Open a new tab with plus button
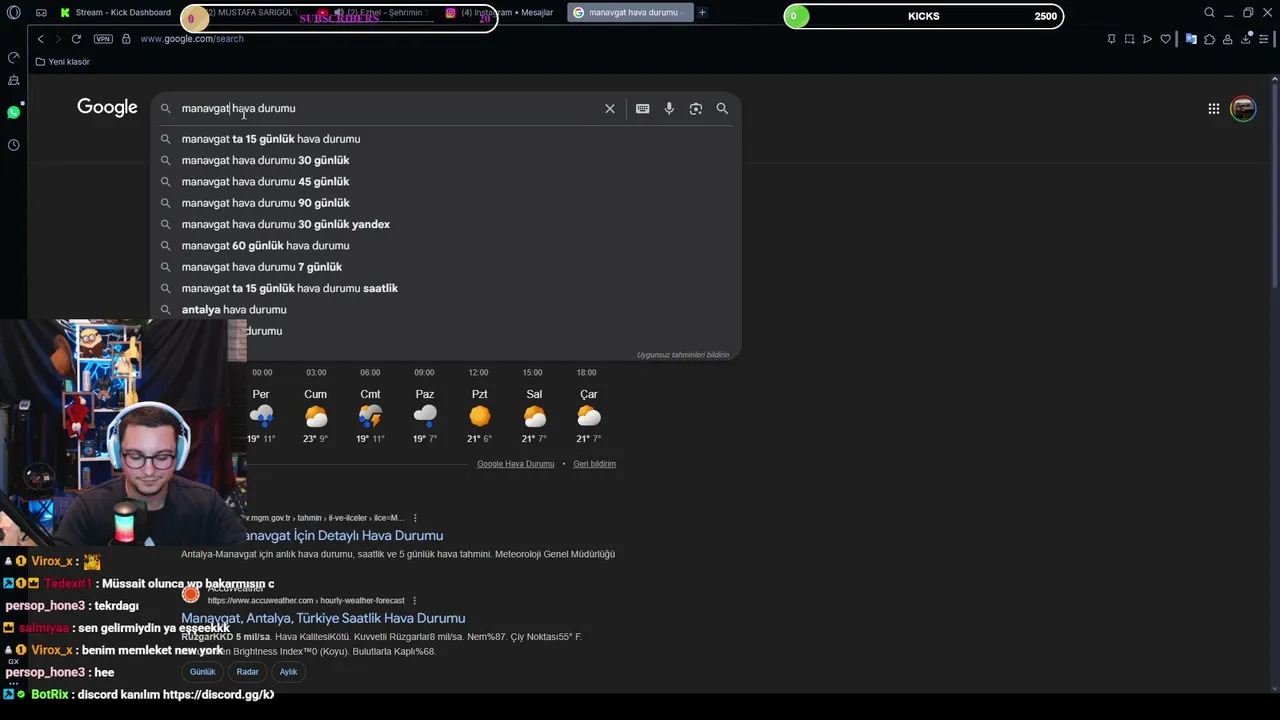The width and height of the screenshot is (1280, 720). (x=702, y=12)
